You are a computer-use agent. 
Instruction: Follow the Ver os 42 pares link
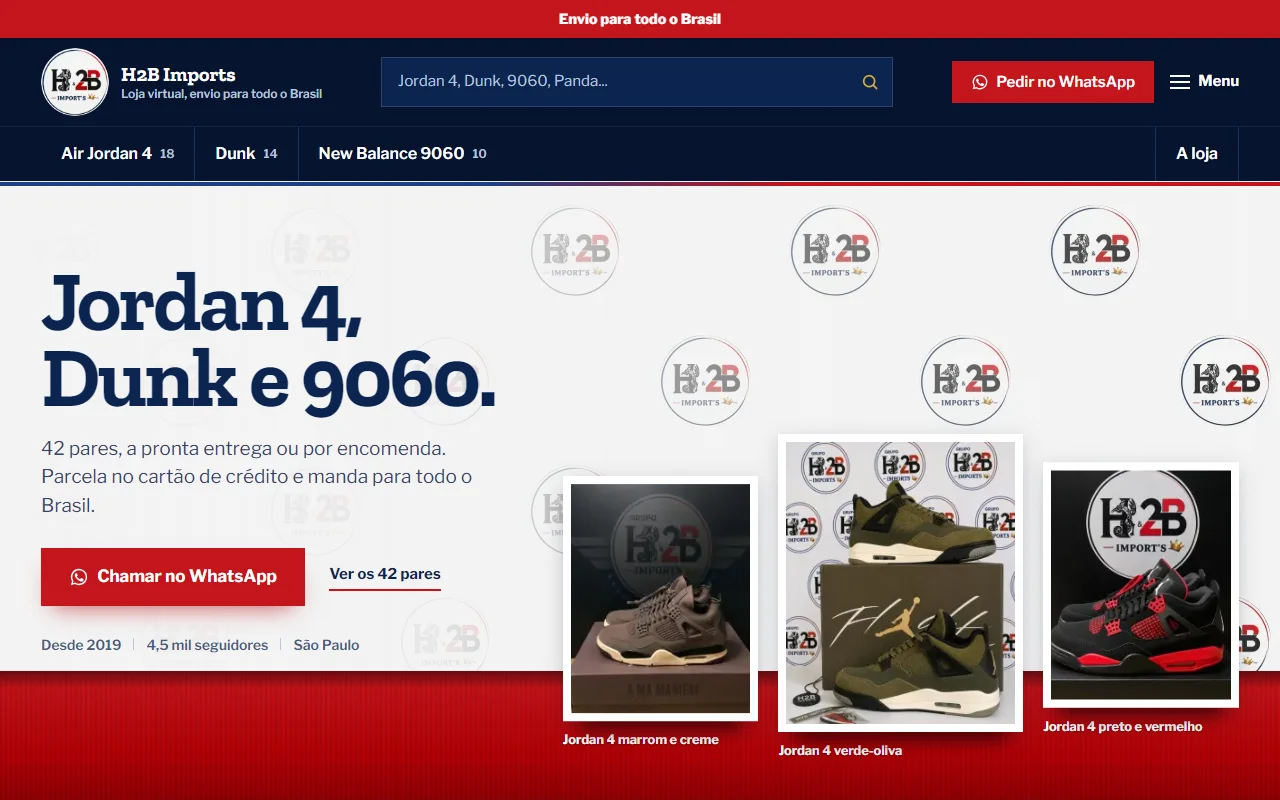(385, 575)
